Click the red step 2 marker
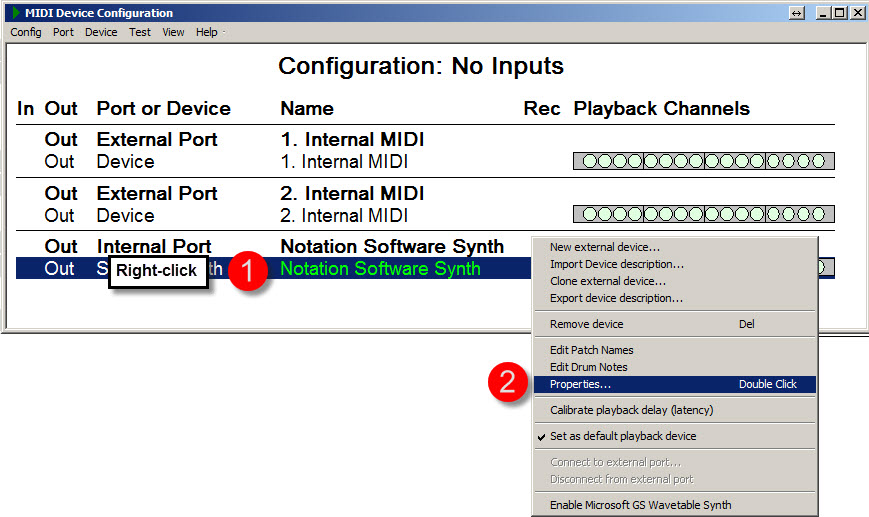This screenshot has width=869, height=517. pyautogui.click(x=507, y=383)
